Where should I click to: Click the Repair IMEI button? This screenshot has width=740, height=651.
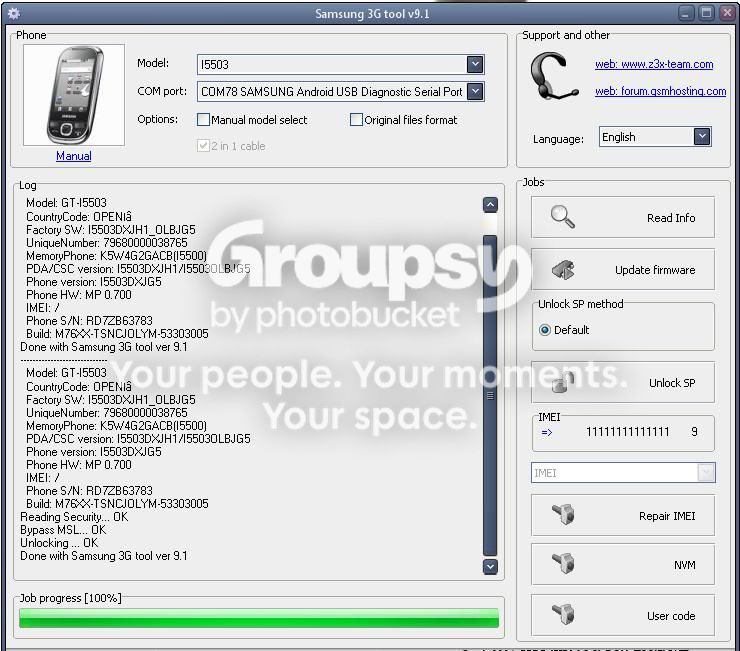tap(623, 516)
